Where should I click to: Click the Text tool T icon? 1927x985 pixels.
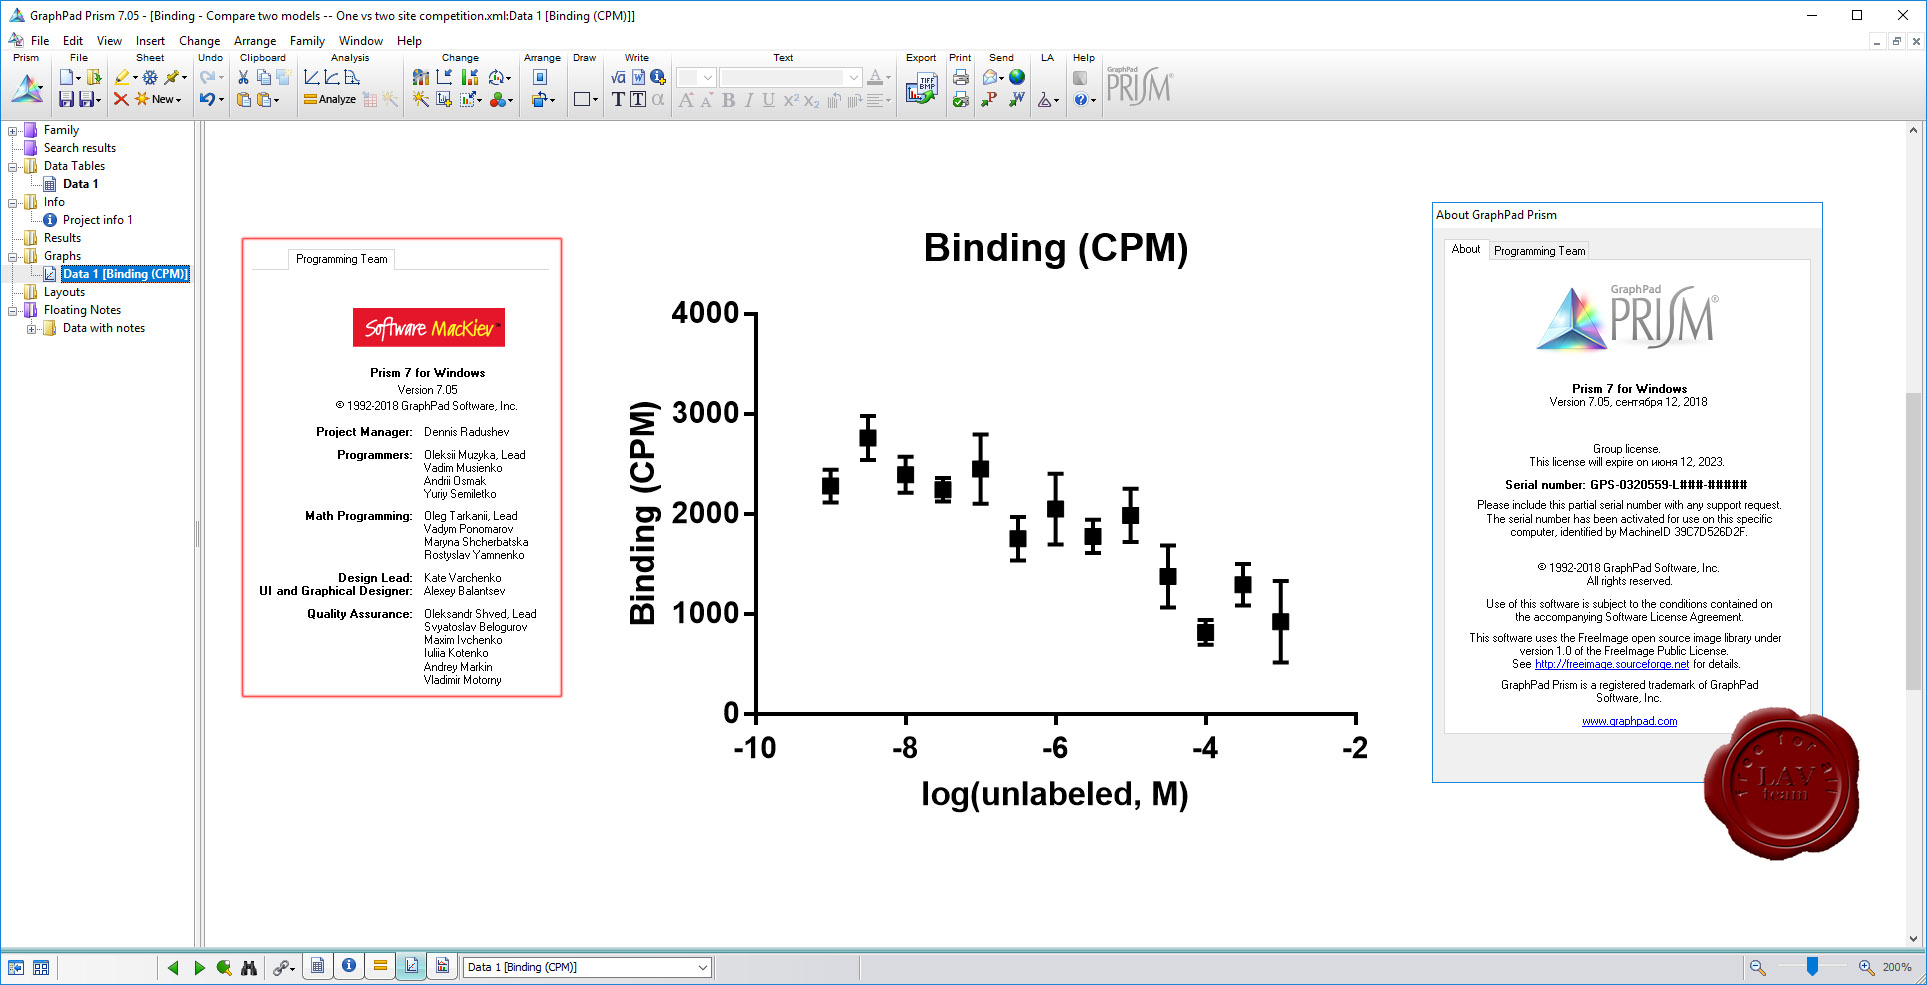click(x=618, y=99)
